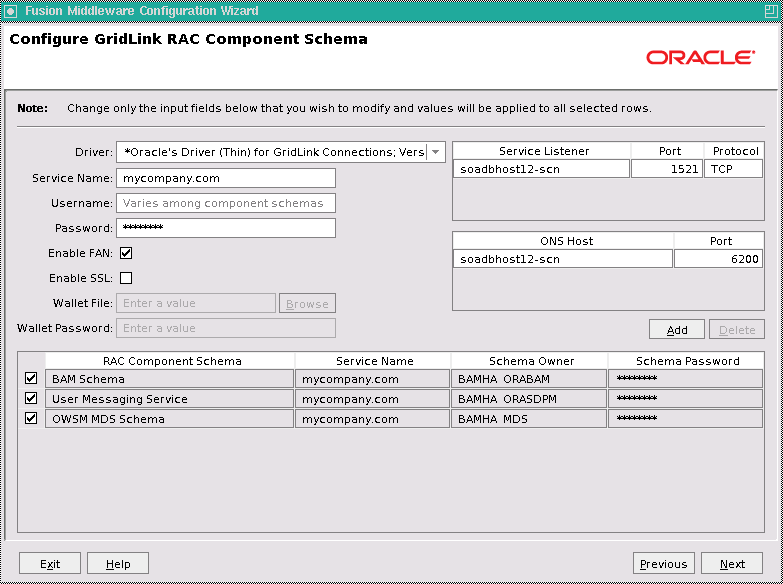Focus the Username text field
The height and width of the screenshot is (584, 783).
click(226, 203)
